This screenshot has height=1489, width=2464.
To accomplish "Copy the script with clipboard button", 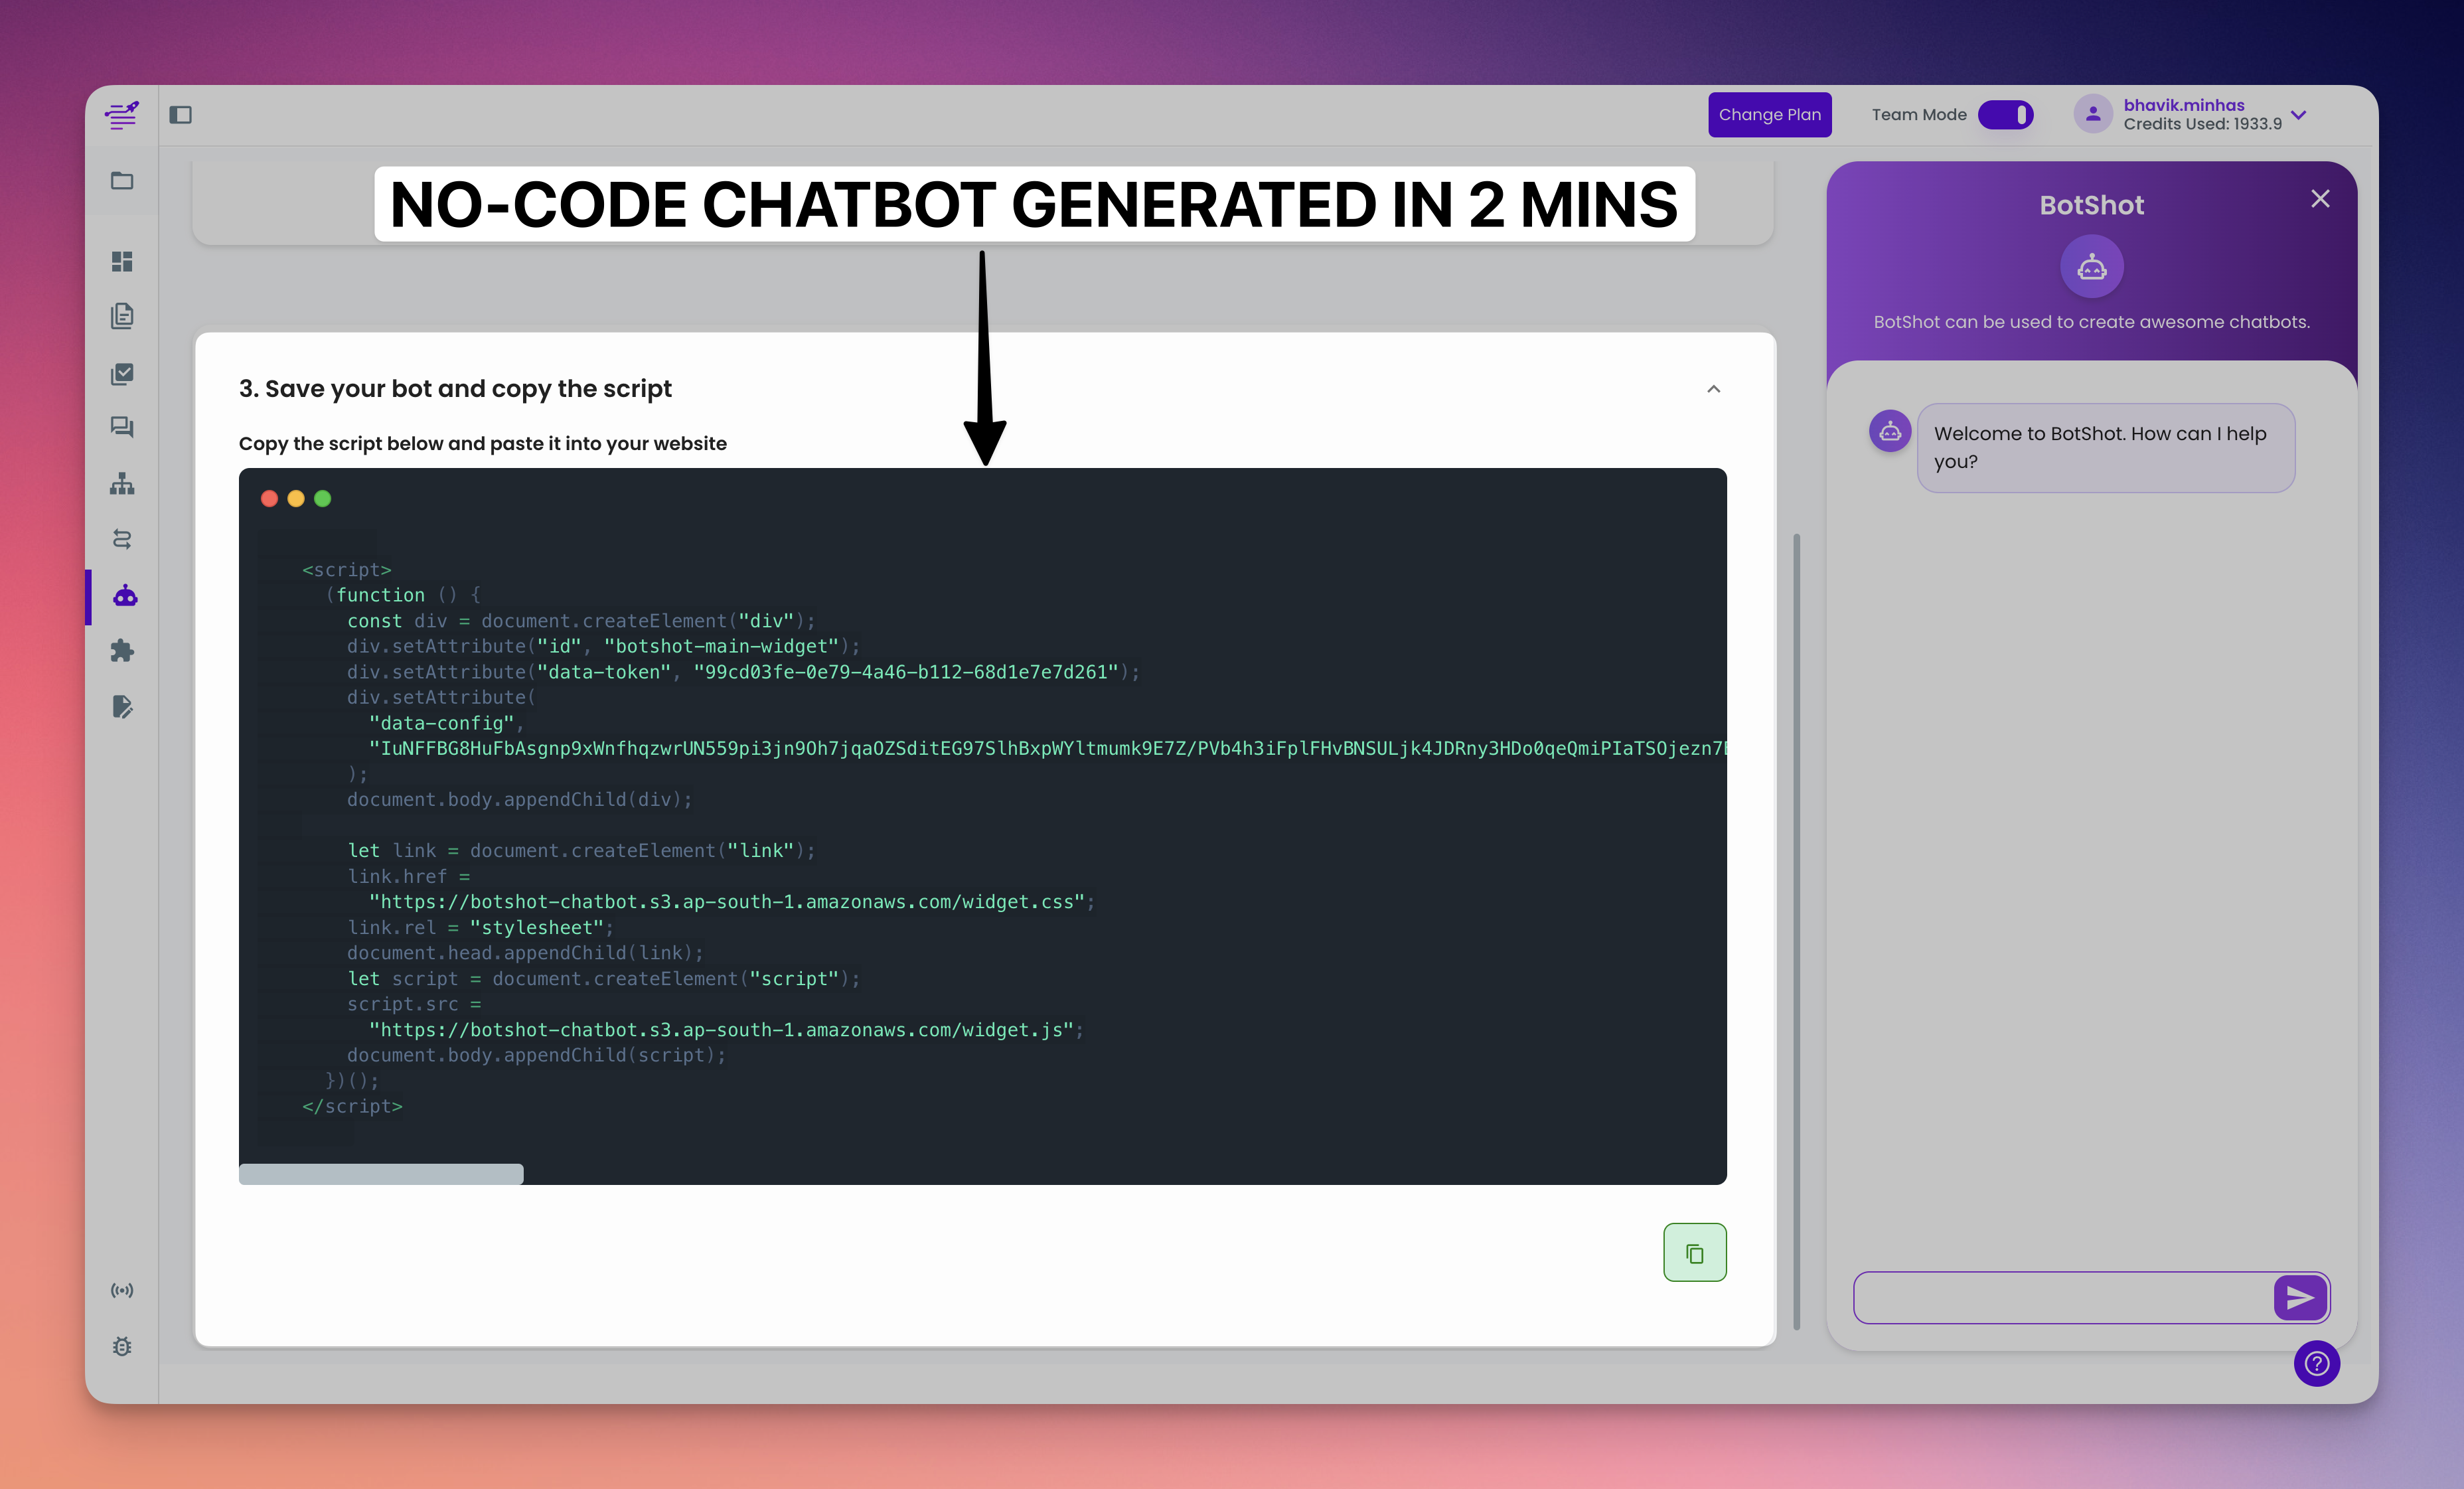I will coord(1694,1252).
